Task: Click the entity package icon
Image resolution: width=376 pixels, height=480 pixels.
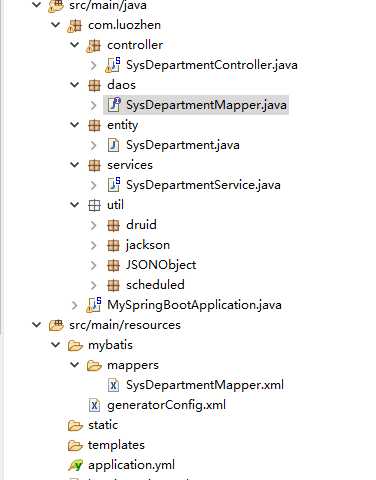Action: coord(94,125)
